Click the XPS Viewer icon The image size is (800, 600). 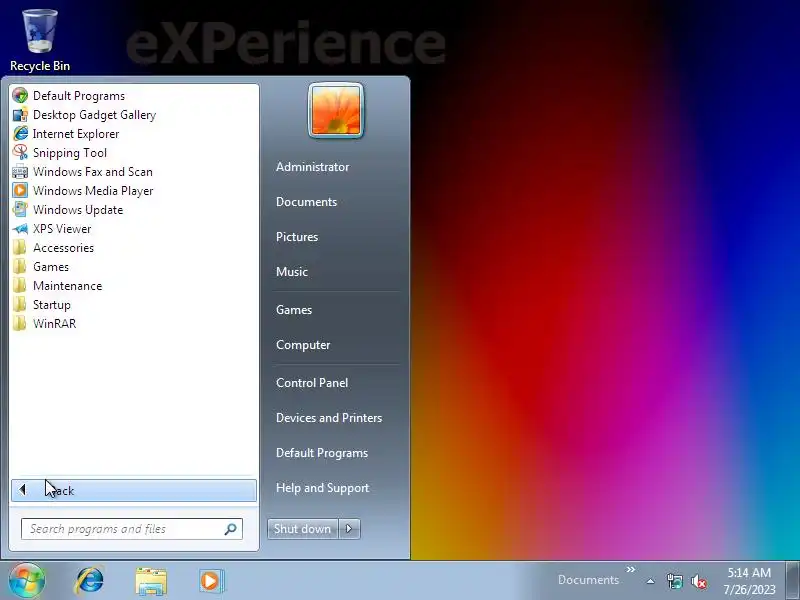20,229
